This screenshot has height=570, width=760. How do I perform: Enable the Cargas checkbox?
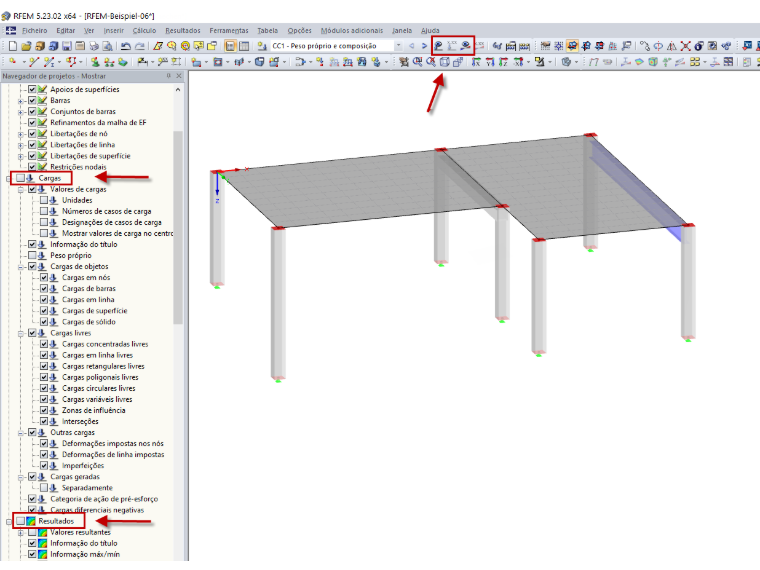(x=20, y=178)
